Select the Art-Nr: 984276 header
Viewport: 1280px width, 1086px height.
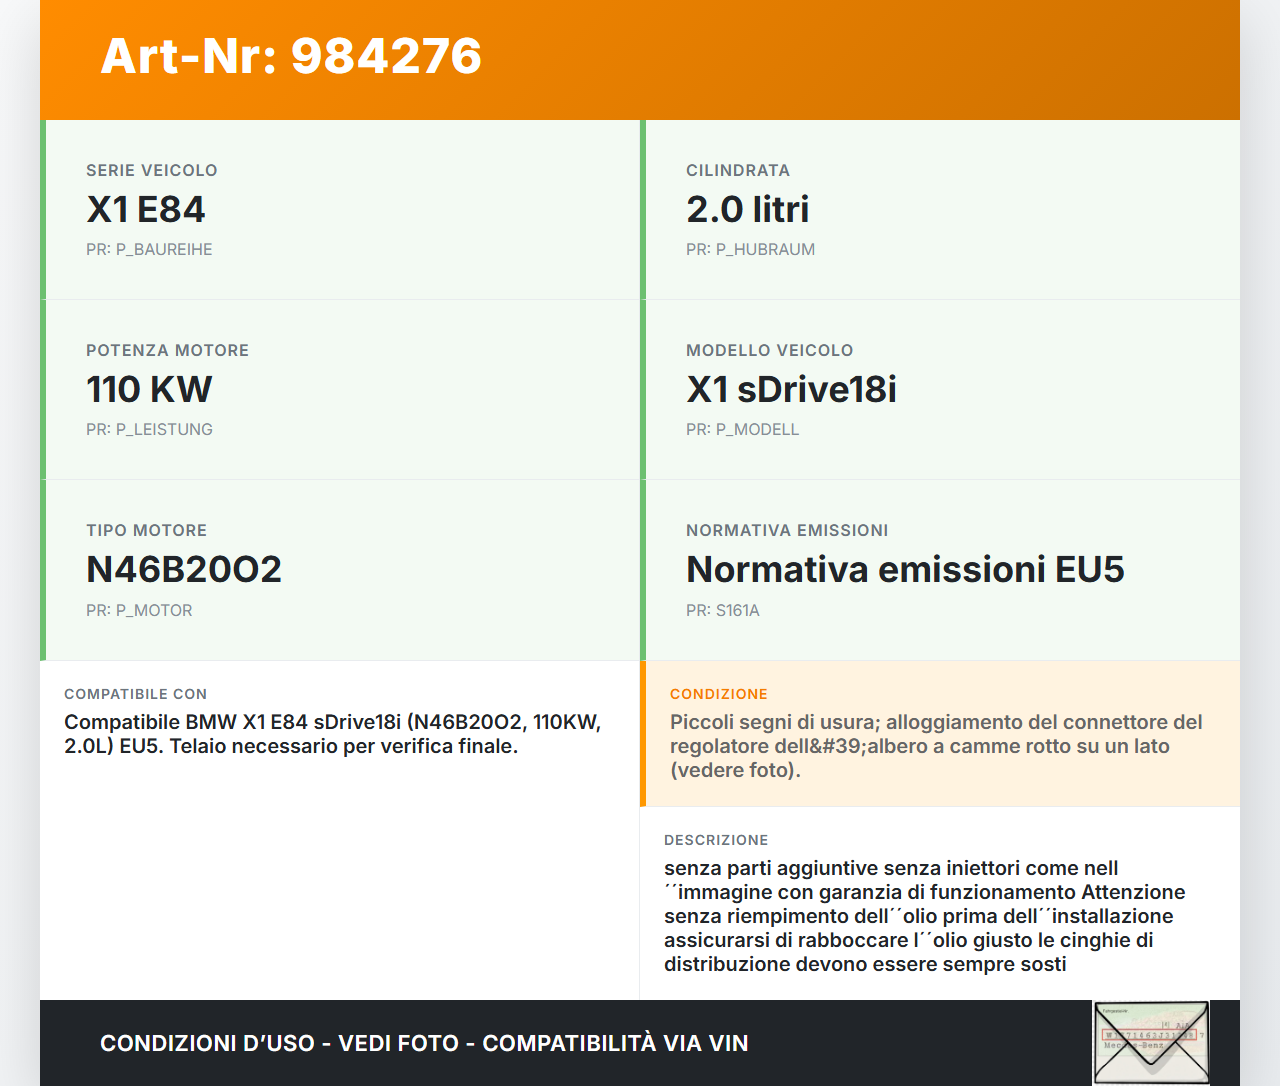tap(290, 57)
